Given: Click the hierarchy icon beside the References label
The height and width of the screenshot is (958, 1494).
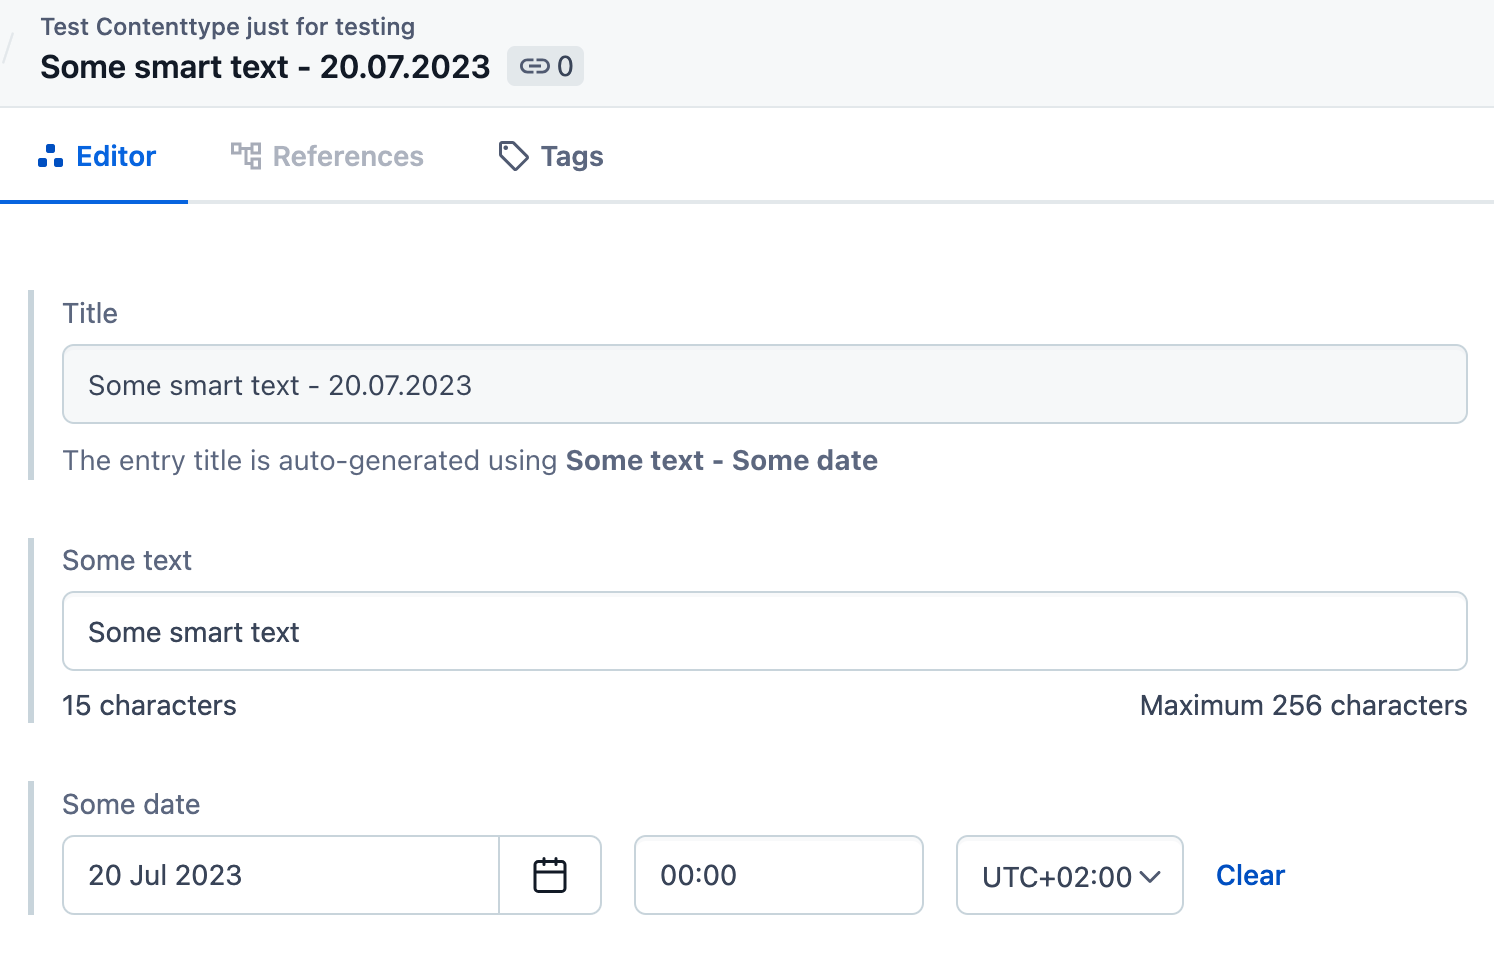Looking at the screenshot, I should pyautogui.click(x=246, y=156).
